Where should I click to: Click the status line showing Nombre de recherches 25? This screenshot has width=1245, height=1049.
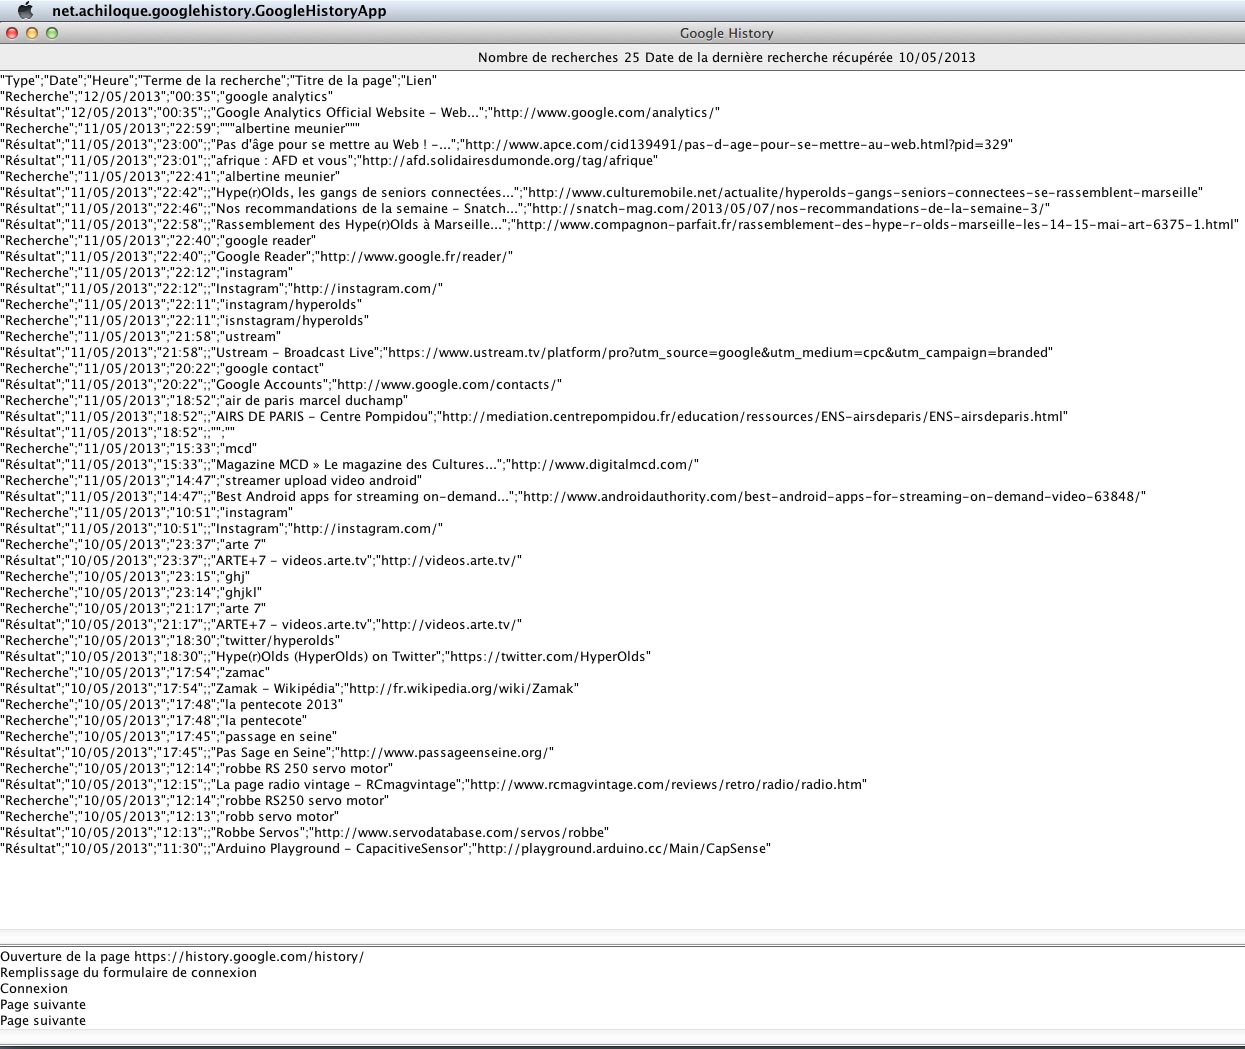[727, 57]
